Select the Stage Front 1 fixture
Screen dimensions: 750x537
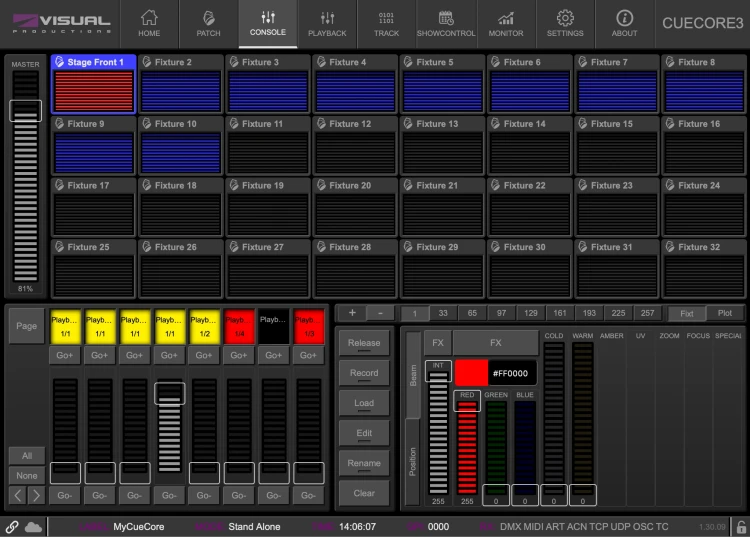click(x=94, y=84)
